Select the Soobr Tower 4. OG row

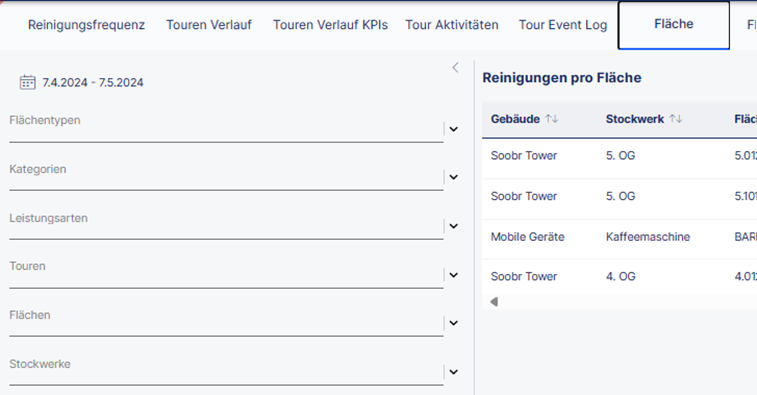point(619,277)
